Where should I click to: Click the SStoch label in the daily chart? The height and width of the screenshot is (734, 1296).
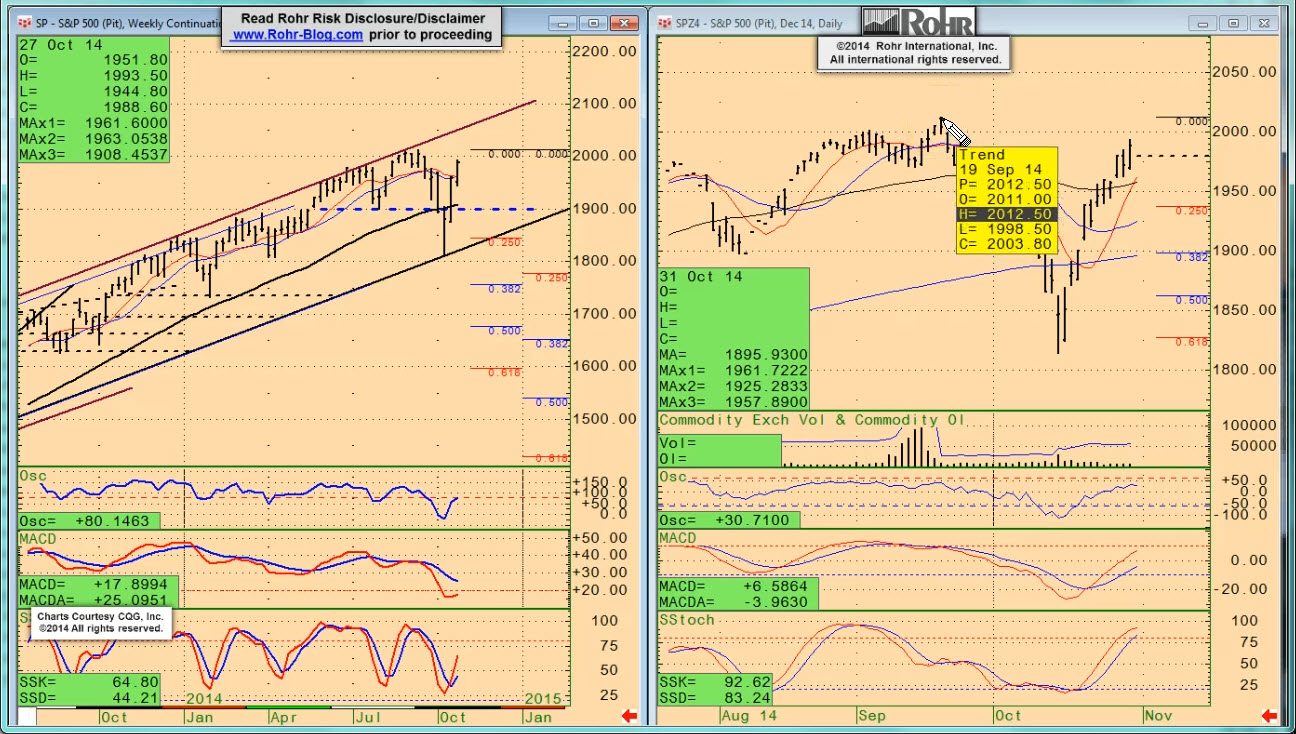click(x=687, y=620)
